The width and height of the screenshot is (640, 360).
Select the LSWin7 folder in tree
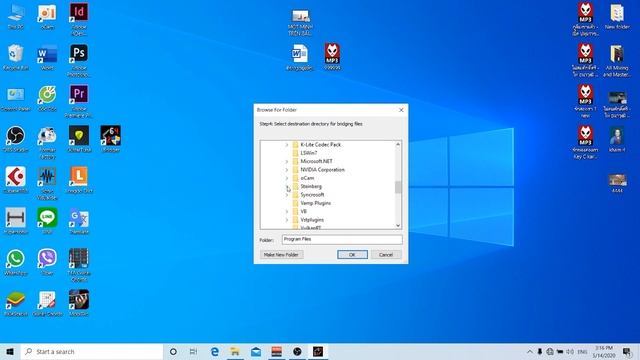pos(309,153)
